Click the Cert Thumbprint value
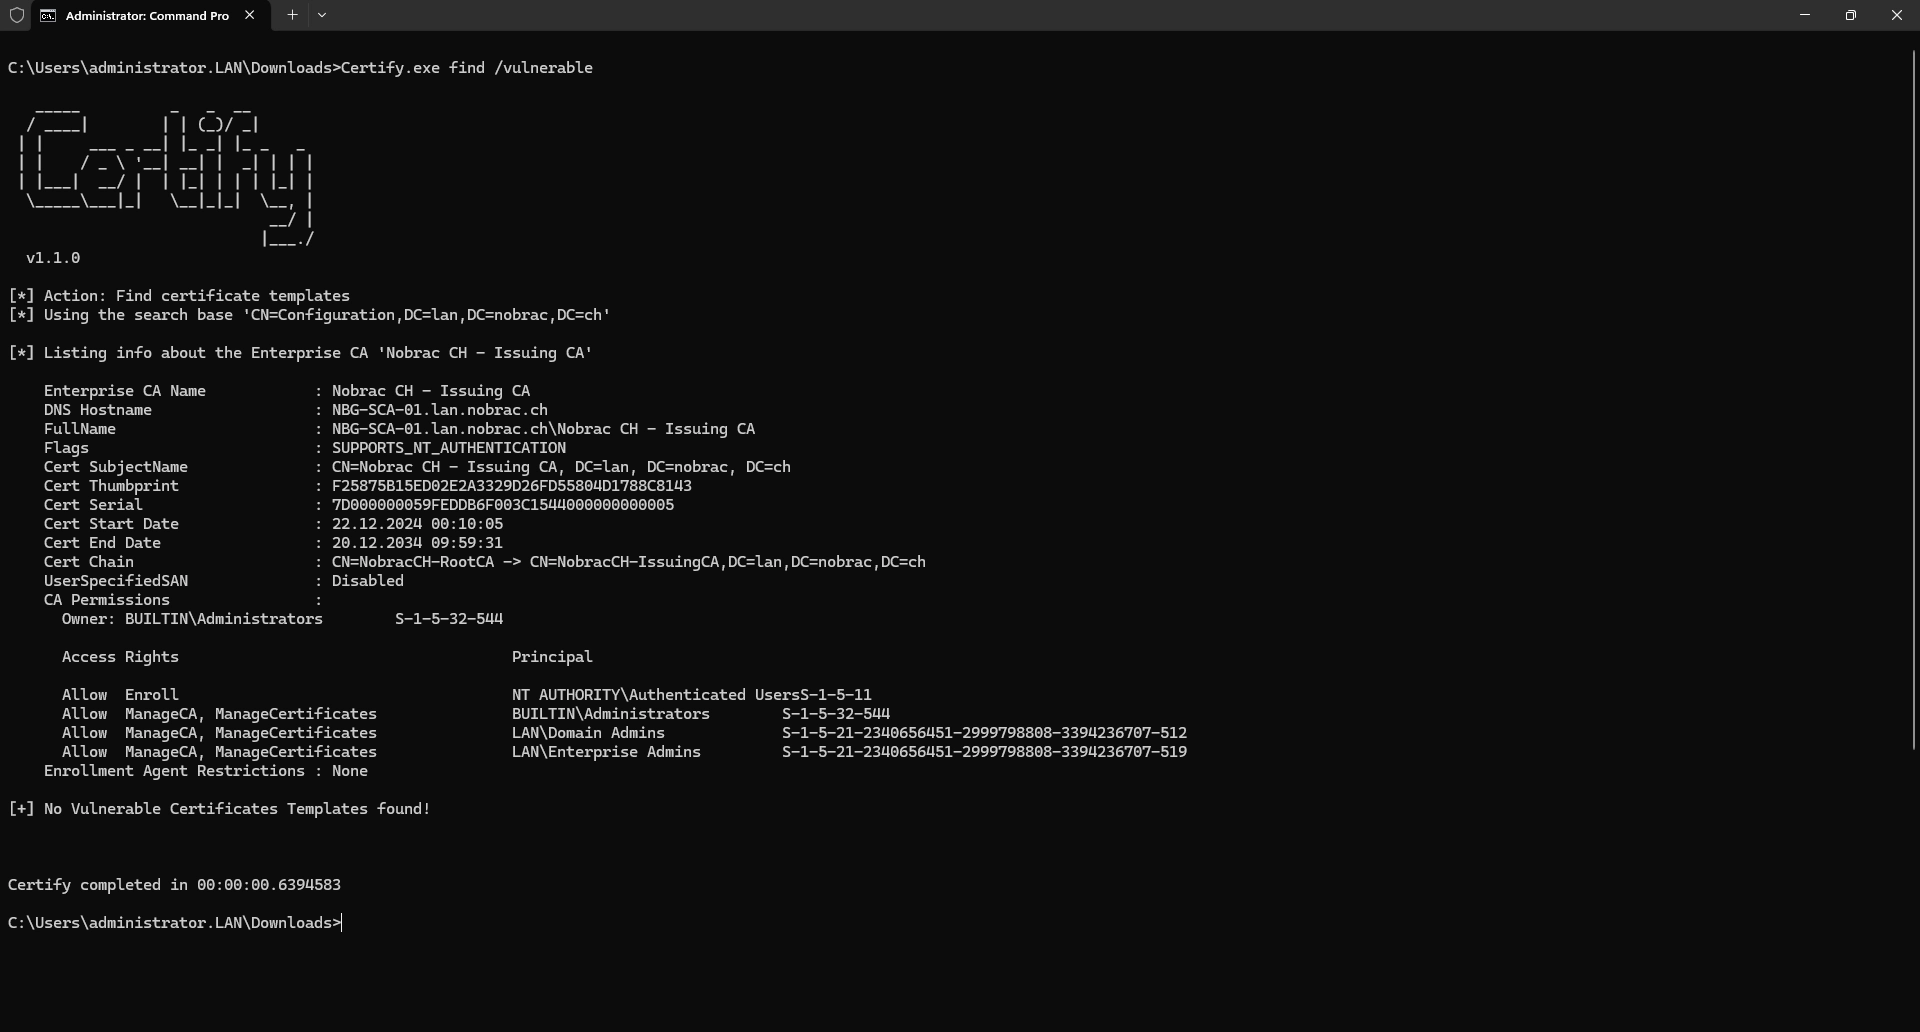The width and height of the screenshot is (1920, 1032). click(x=512, y=486)
